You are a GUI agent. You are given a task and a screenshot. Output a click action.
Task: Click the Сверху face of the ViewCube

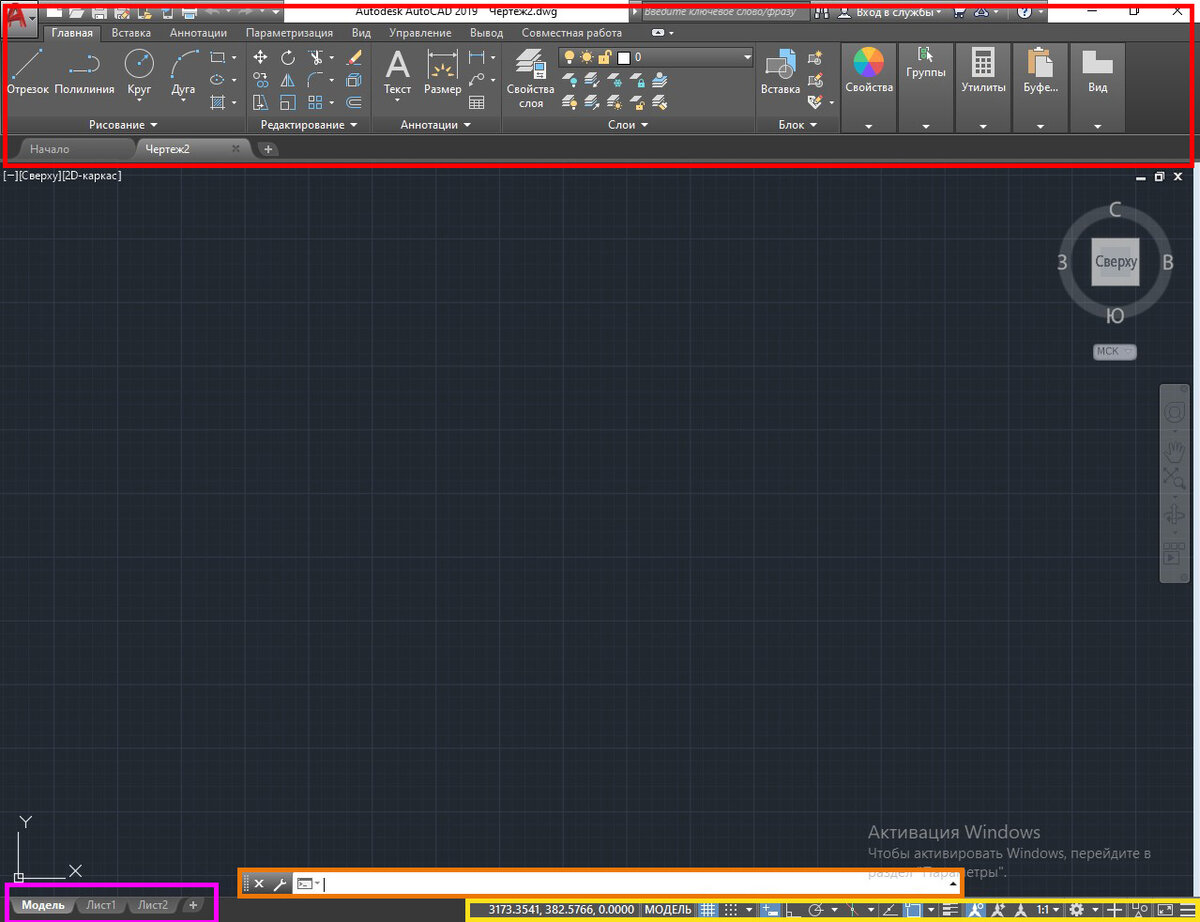(1116, 262)
